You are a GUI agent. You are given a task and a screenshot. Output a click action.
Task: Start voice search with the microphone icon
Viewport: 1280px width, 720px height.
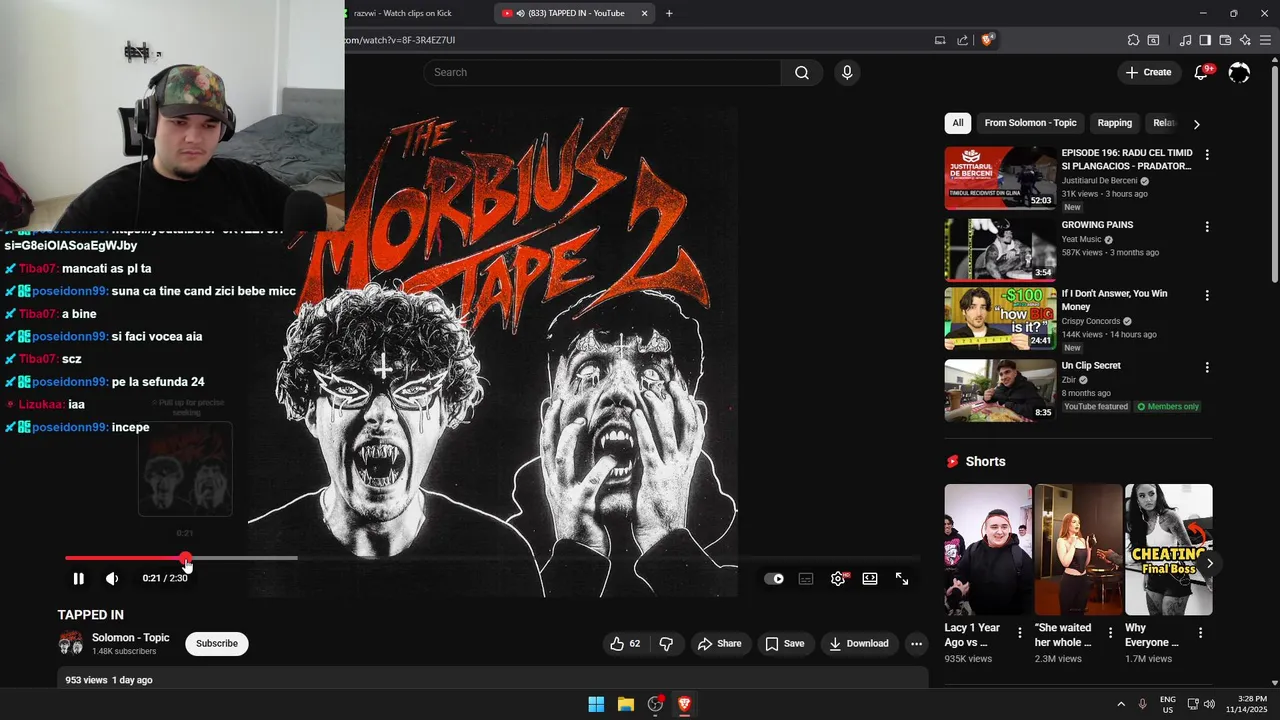coord(847,72)
